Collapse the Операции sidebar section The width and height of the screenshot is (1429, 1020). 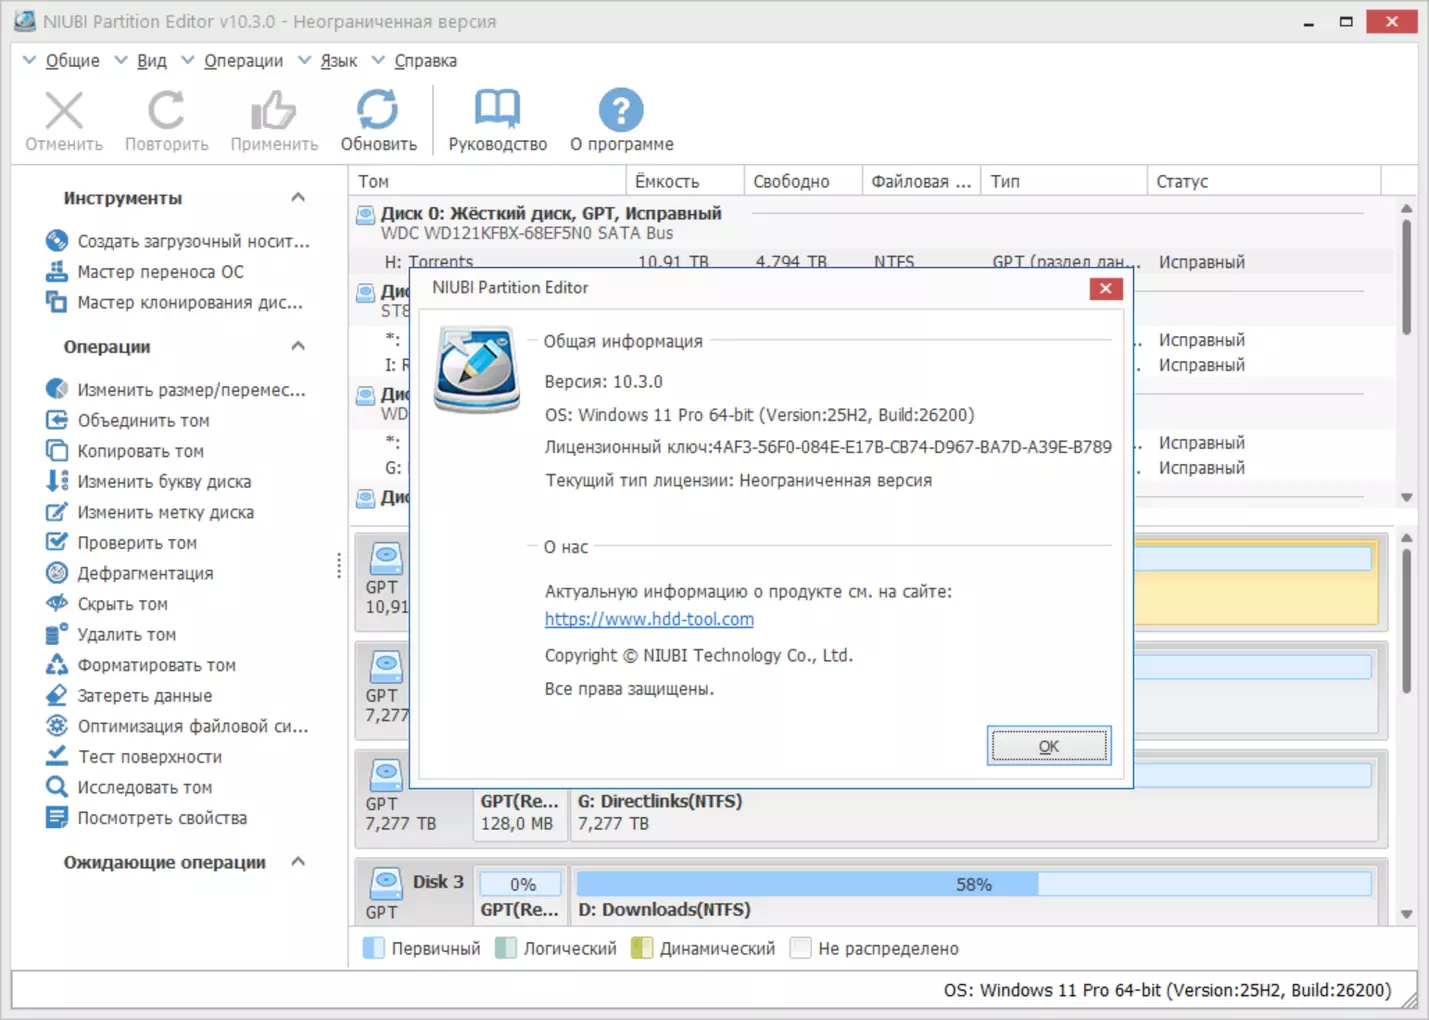point(298,347)
